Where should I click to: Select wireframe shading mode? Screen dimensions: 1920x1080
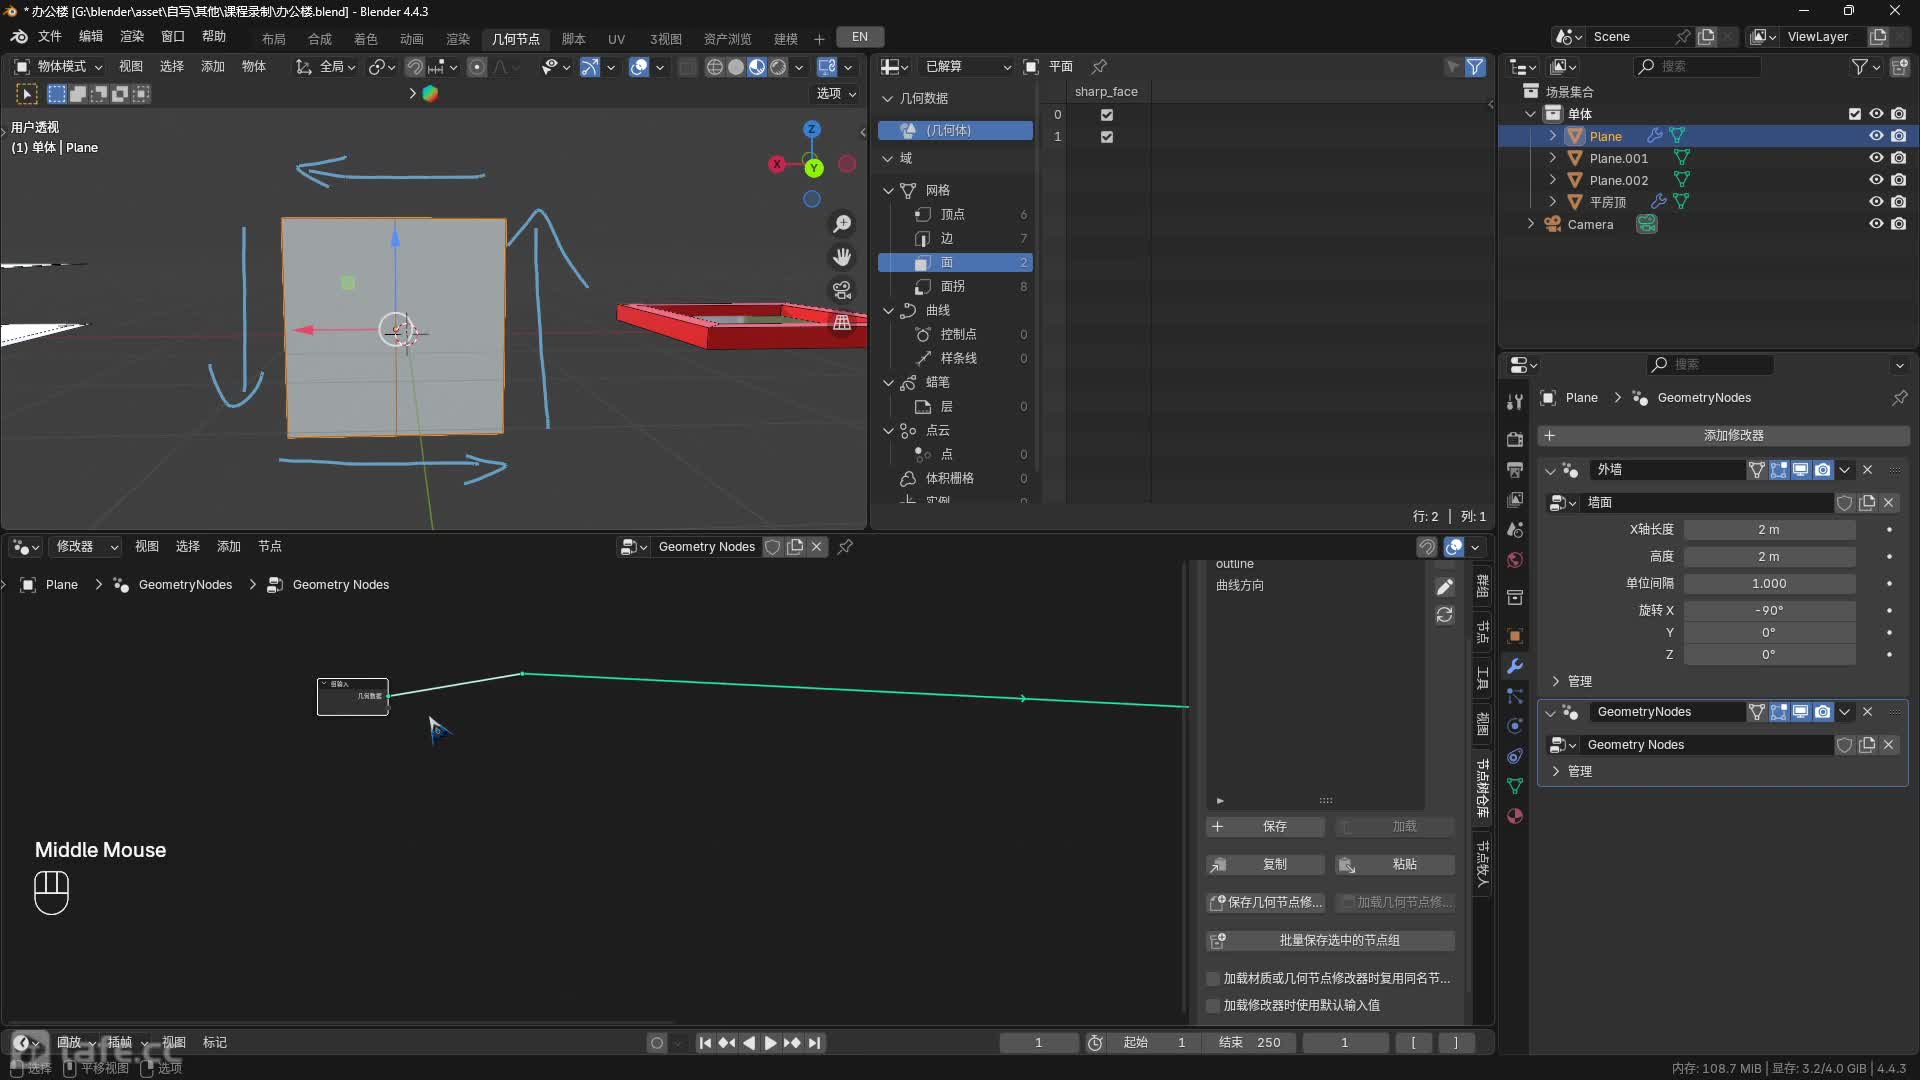pyautogui.click(x=714, y=67)
